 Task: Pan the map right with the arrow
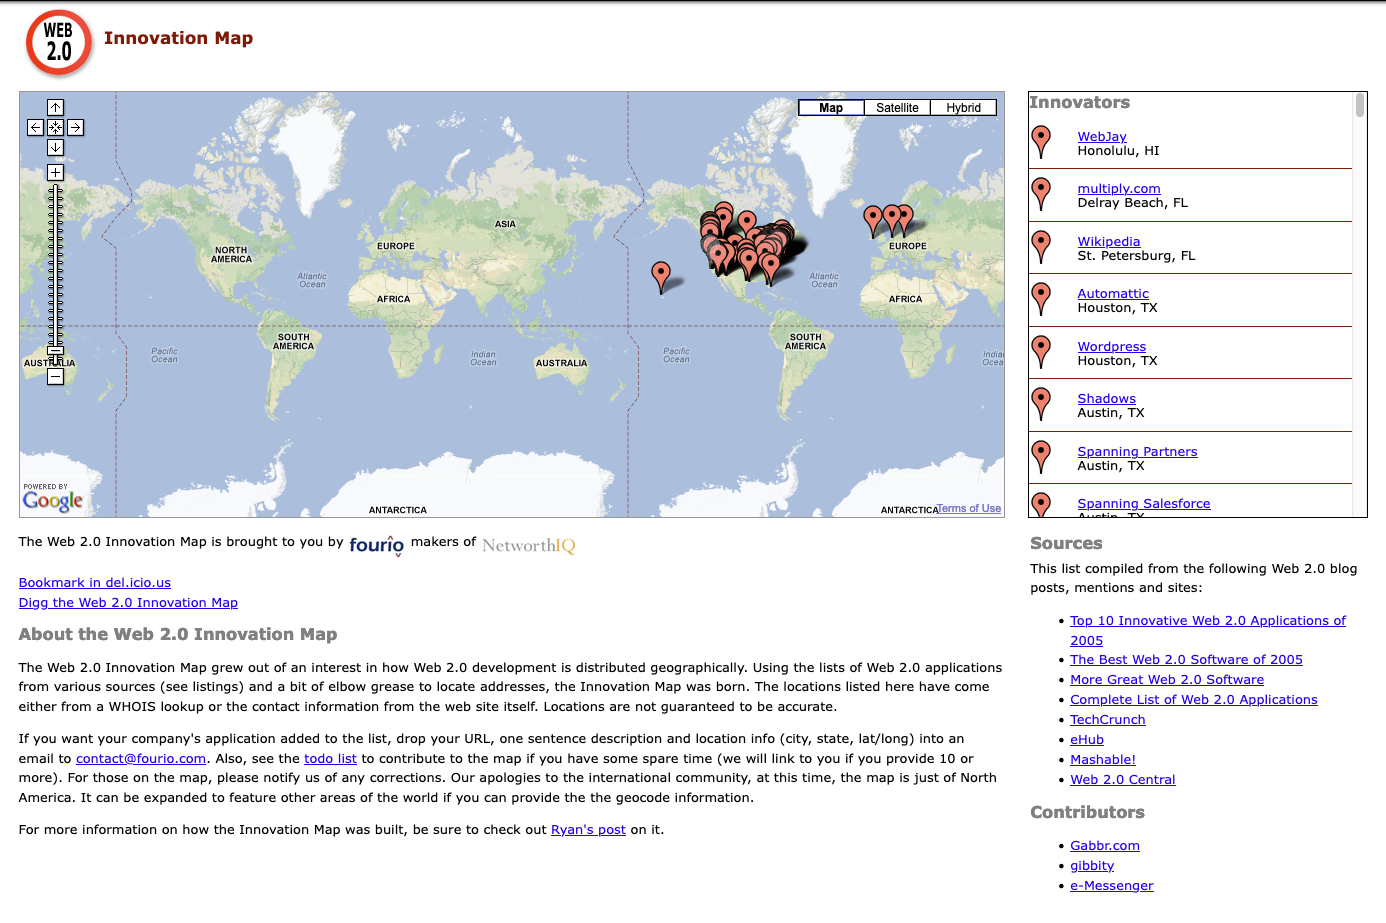click(76, 127)
